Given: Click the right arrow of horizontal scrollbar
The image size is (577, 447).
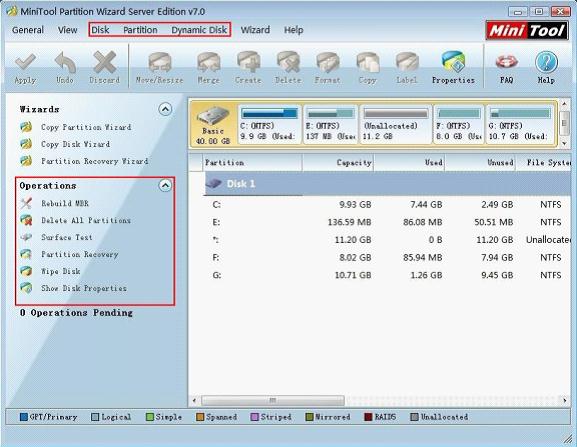Looking at the screenshot, I should pyautogui.click(x=564, y=400).
